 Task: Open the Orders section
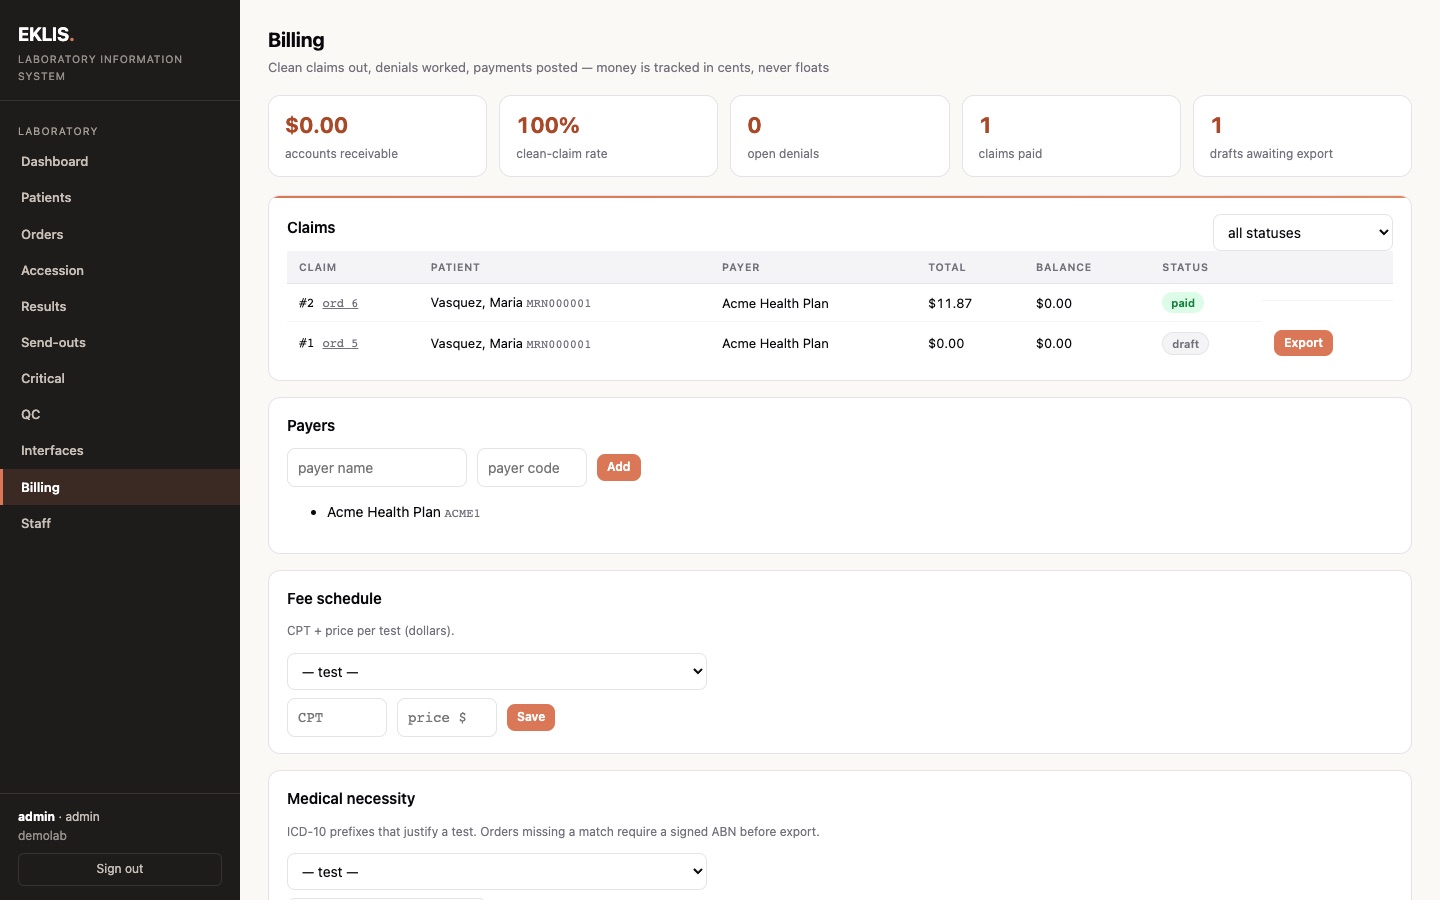120,234
